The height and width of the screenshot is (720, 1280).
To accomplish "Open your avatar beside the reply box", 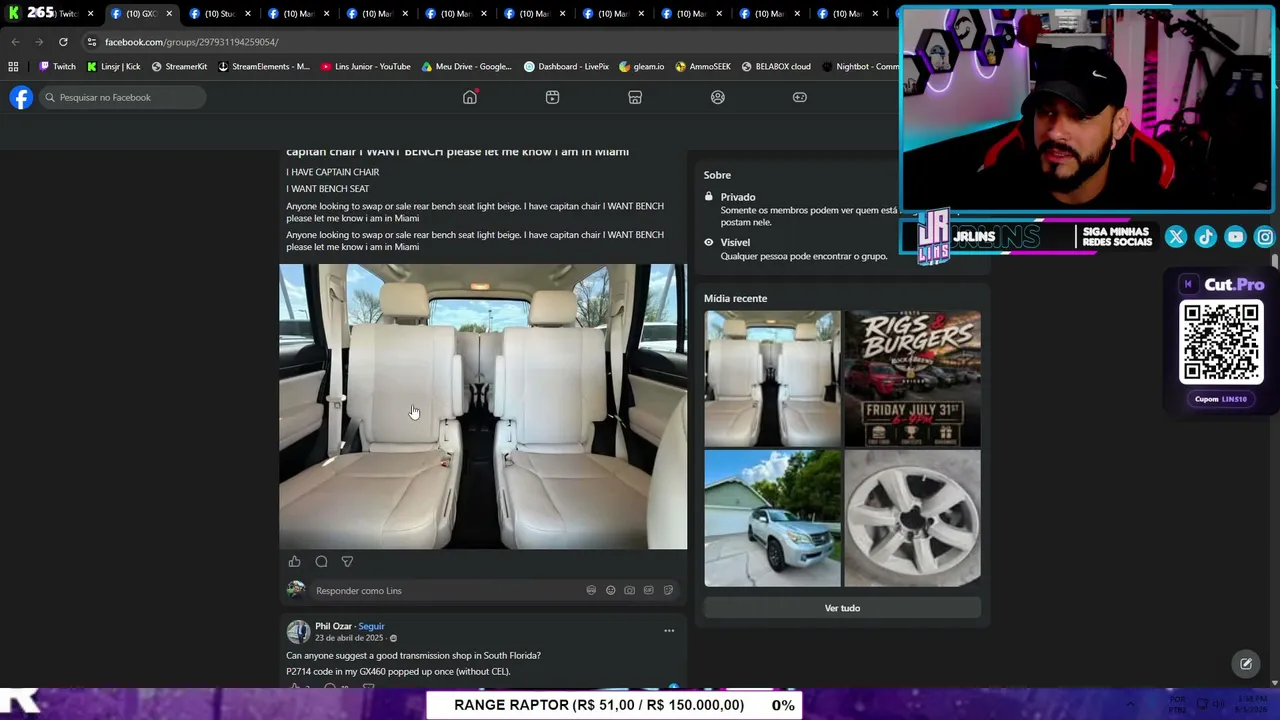I will point(296,590).
